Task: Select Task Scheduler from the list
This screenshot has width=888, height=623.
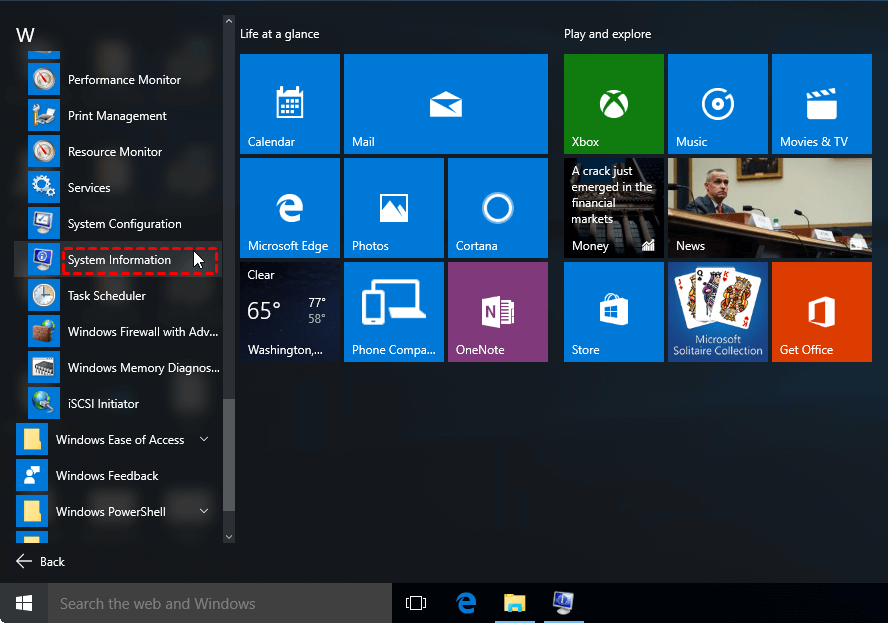Action: (106, 296)
